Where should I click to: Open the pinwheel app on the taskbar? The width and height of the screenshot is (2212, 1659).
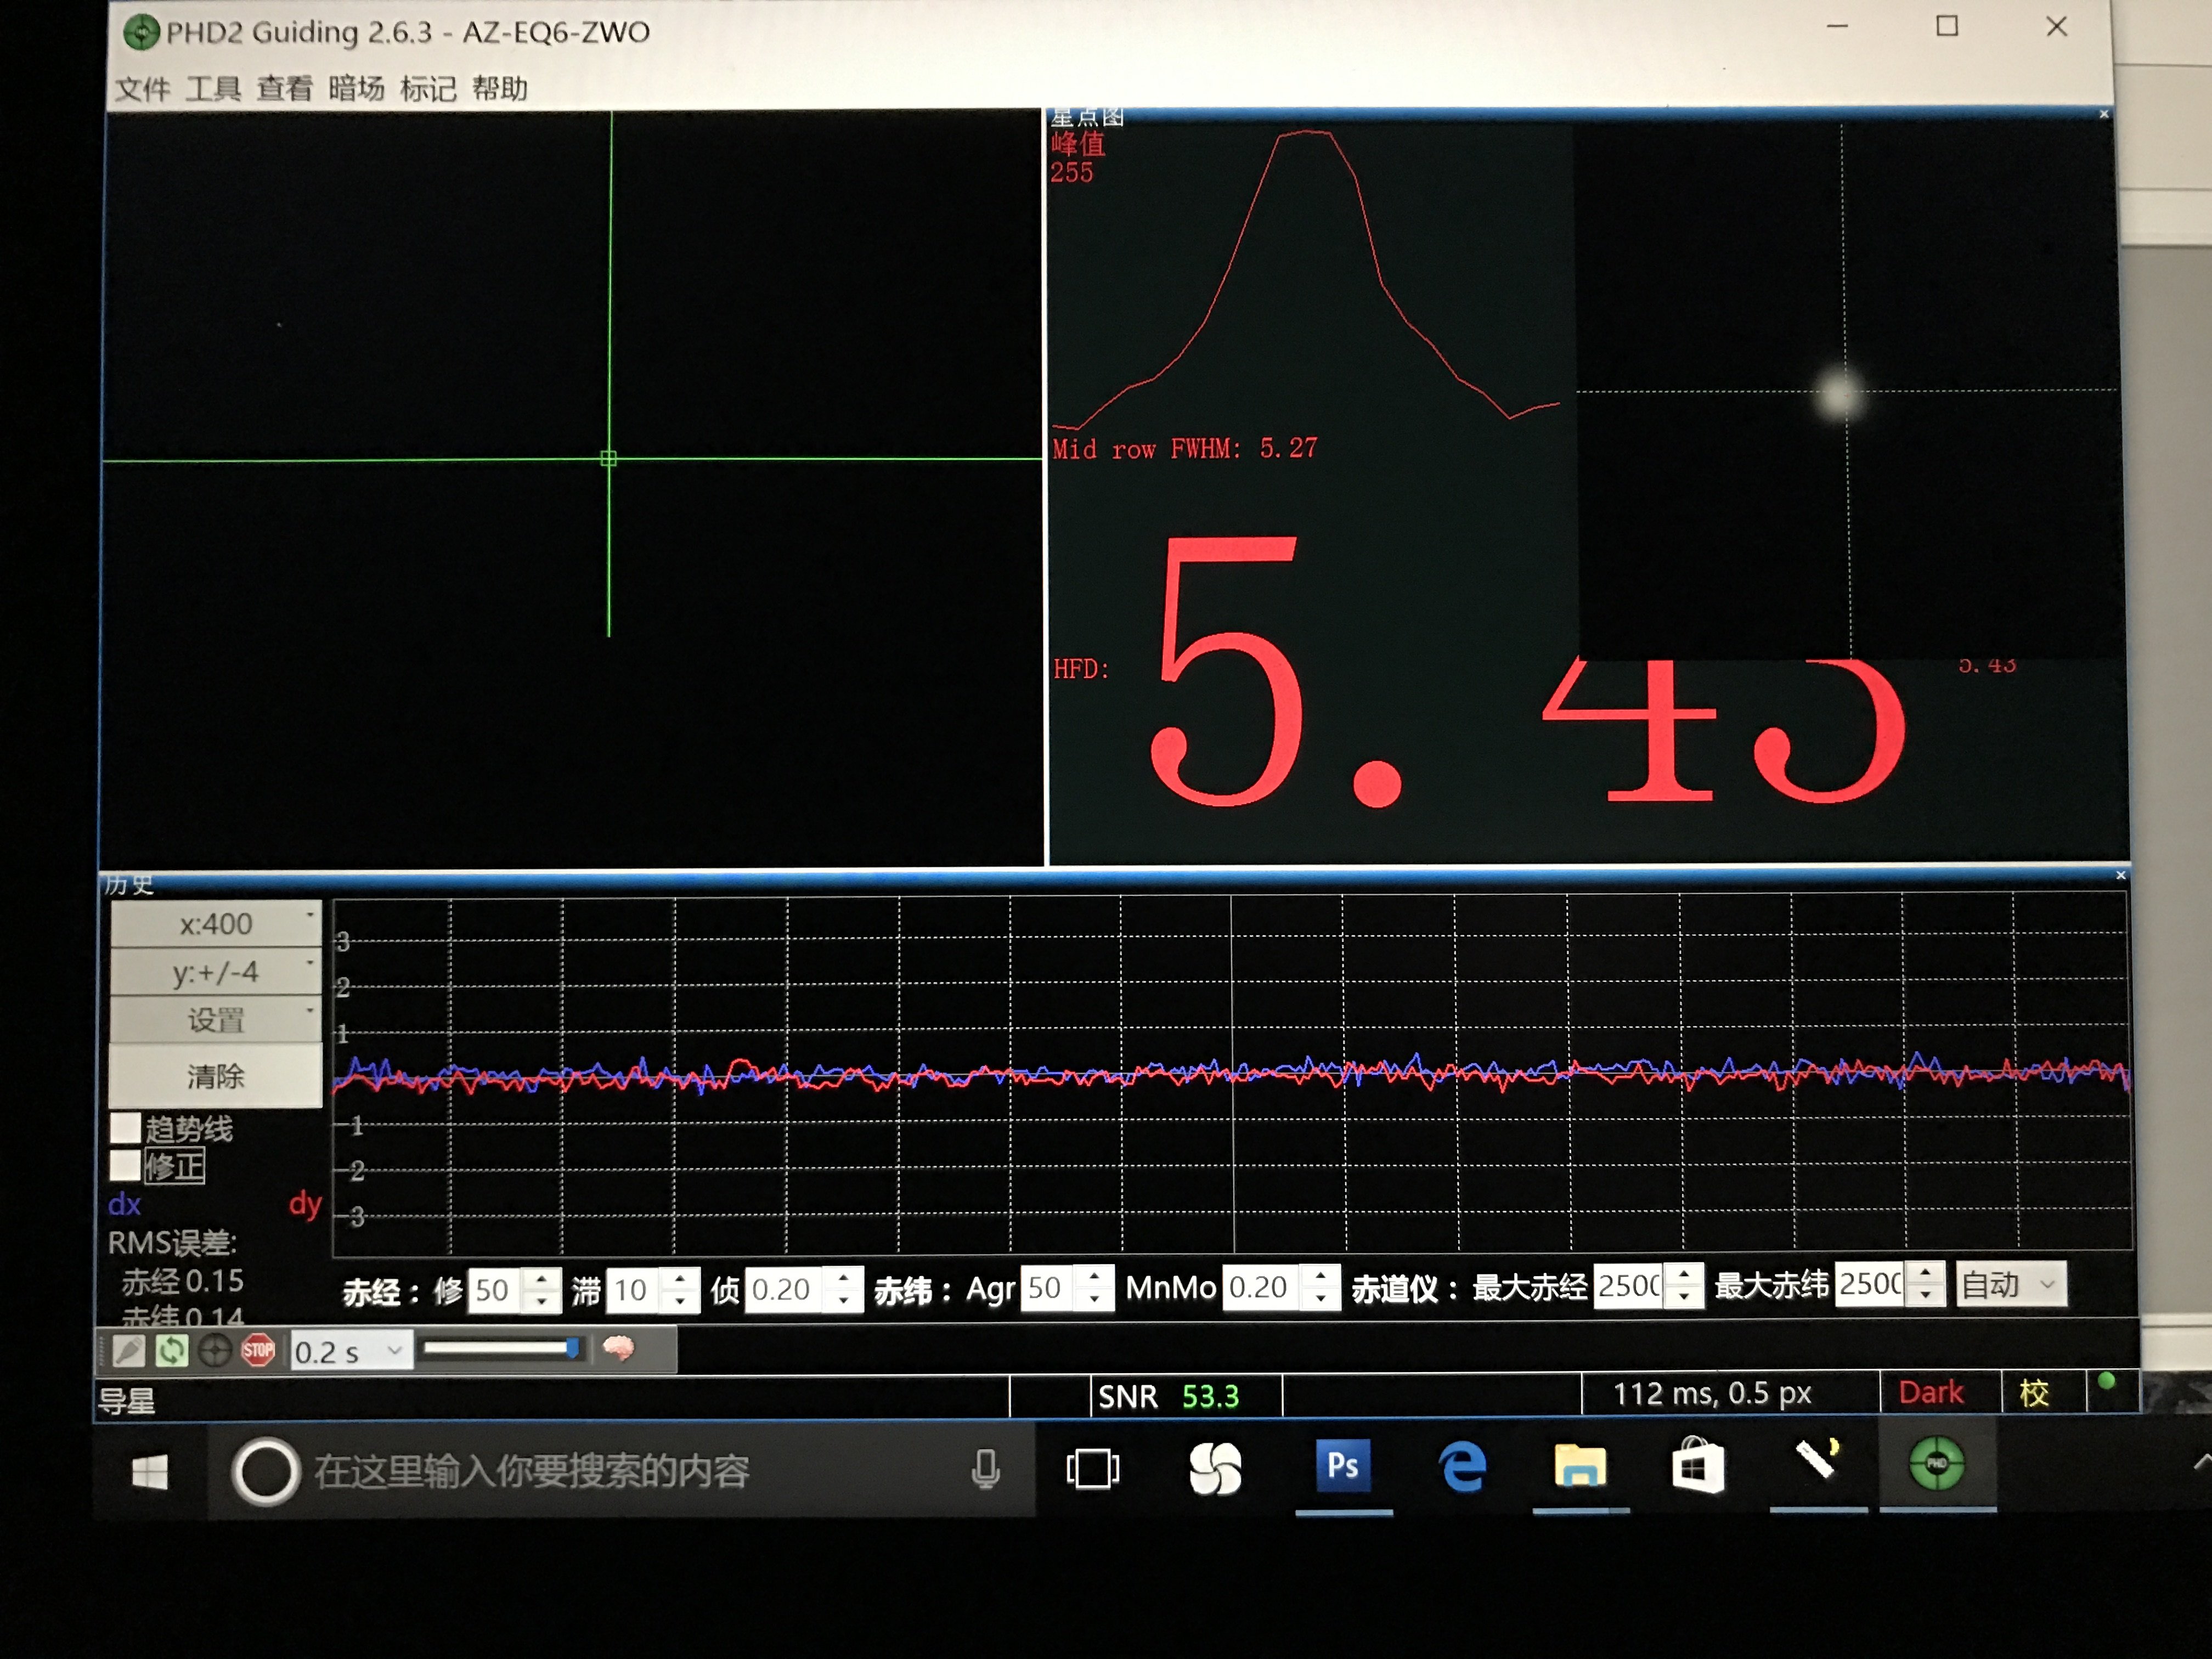[x=1215, y=1469]
